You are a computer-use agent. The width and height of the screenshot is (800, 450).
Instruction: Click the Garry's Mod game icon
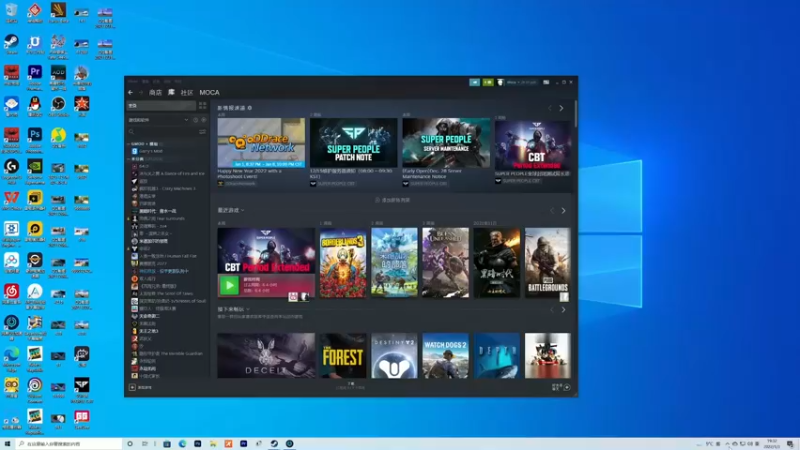134,151
